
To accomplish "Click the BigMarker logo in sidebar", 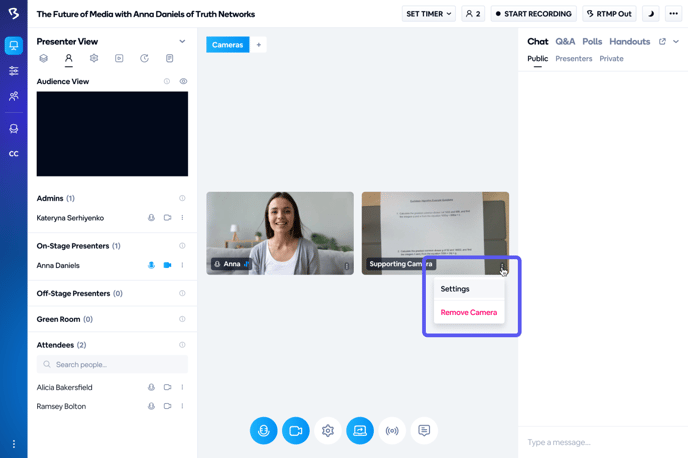I will pyautogui.click(x=14, y=14).
